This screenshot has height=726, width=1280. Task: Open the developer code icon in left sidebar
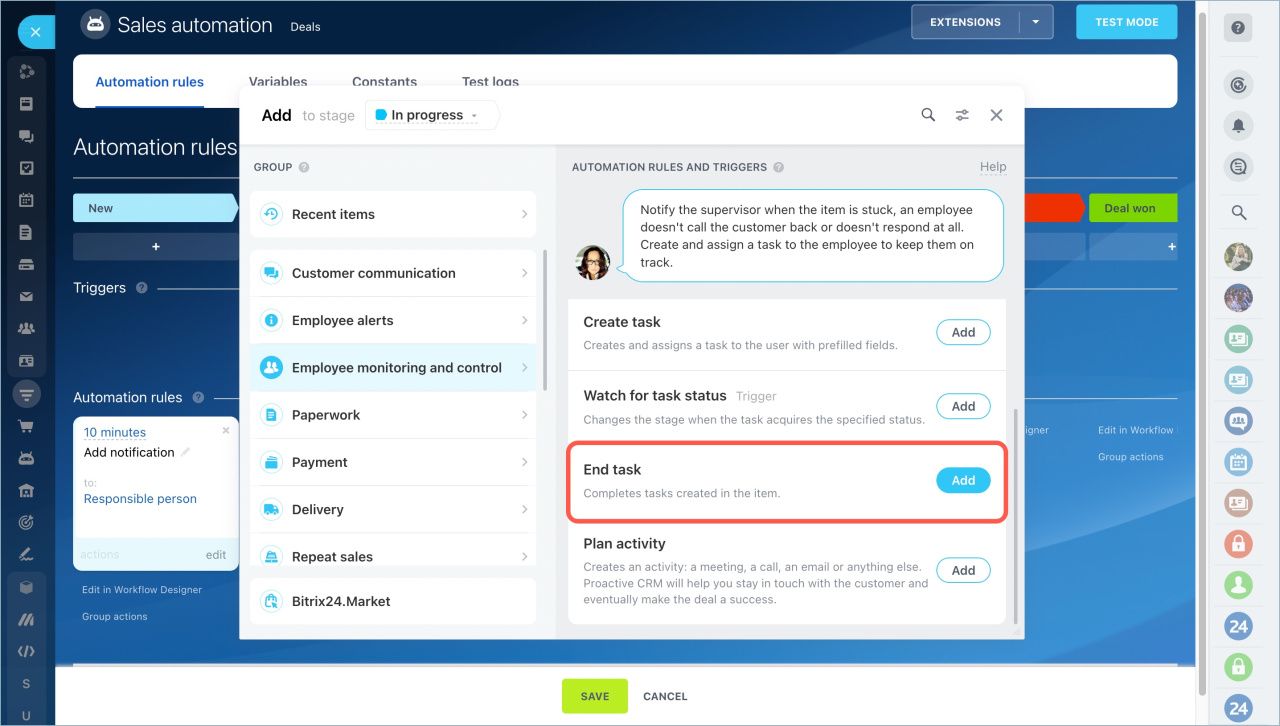[27, 652]
